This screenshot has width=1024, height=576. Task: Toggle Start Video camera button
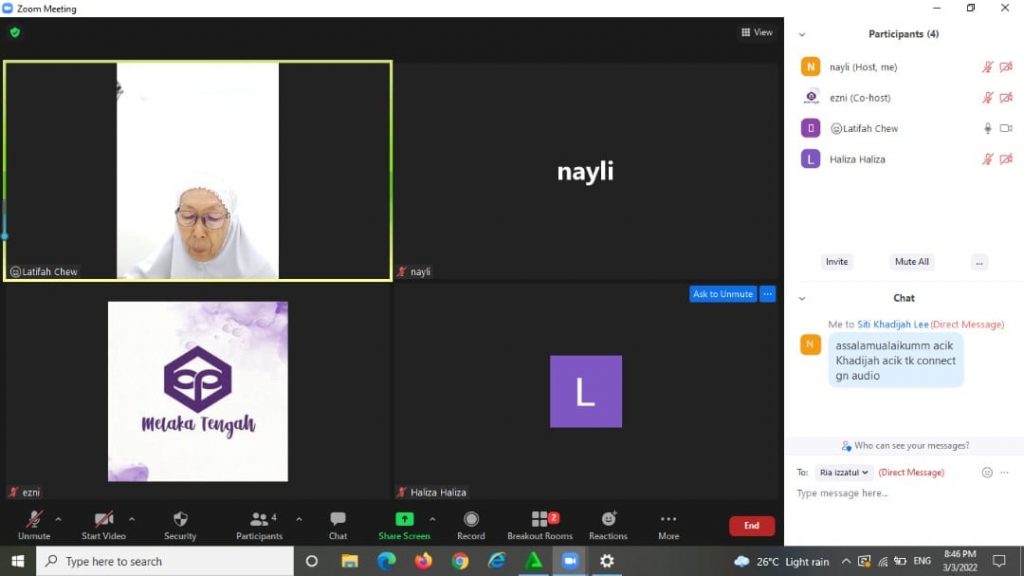104,520
